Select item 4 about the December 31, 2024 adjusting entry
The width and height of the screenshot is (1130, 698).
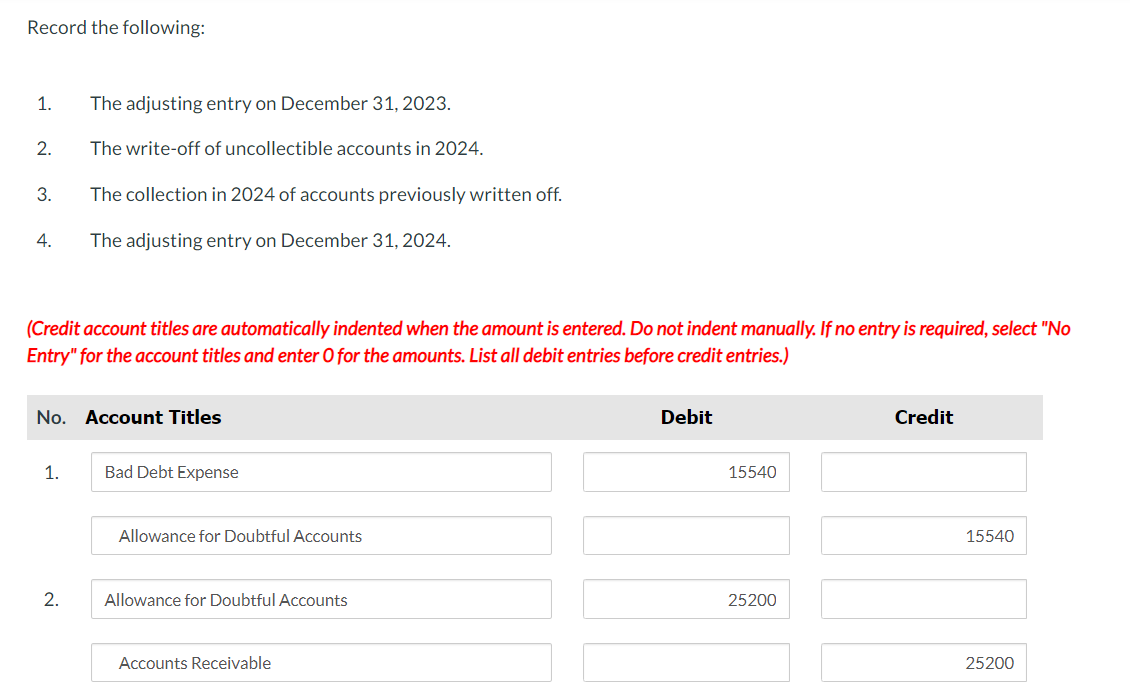(270, 240)
